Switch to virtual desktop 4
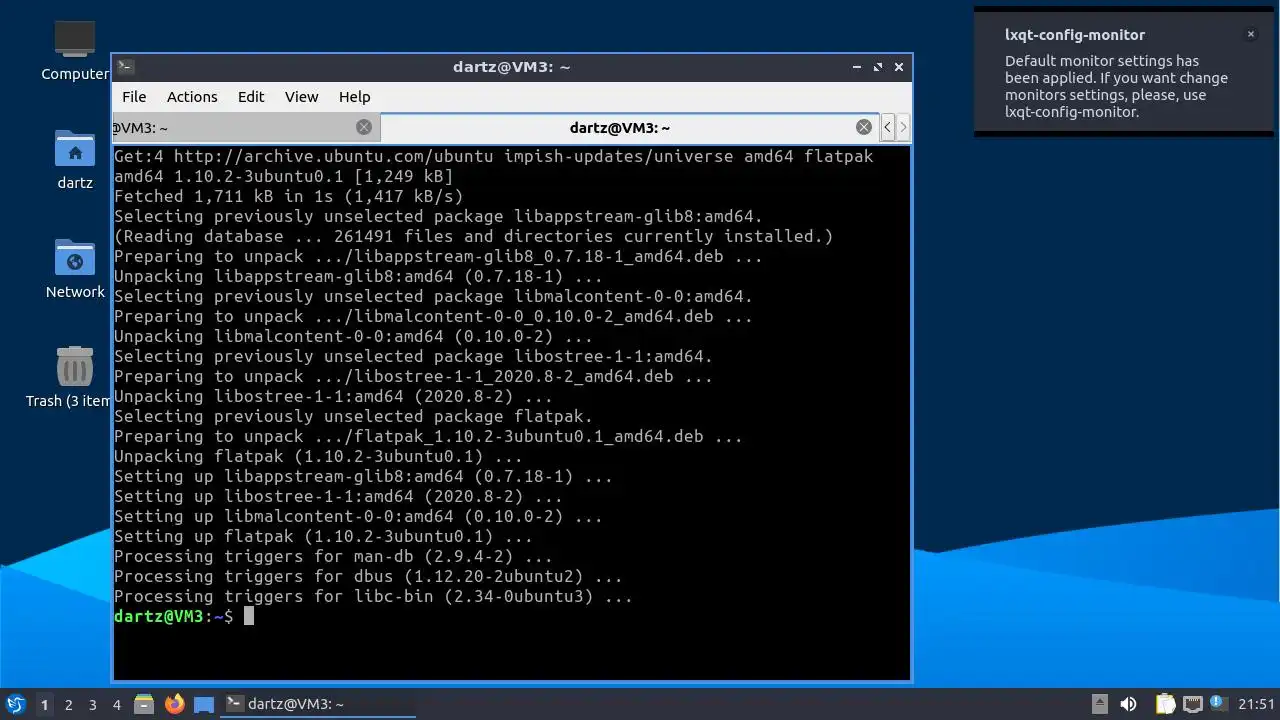The height and width of the screenshot is (720, 1280). pyautogui.click(x=116, y=704)
